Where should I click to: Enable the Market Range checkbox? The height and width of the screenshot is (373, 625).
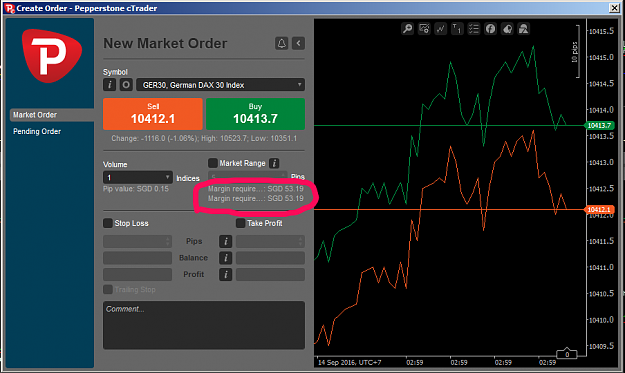[x=213, y=163]
